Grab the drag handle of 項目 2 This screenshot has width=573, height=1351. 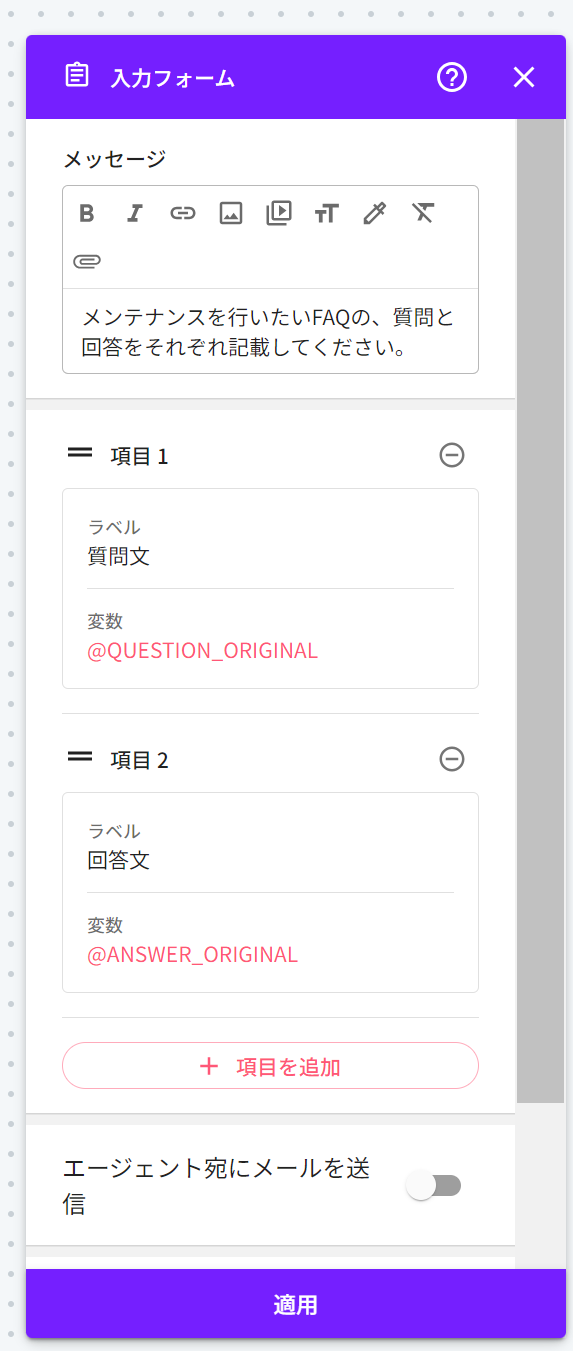tap(80, 759)
